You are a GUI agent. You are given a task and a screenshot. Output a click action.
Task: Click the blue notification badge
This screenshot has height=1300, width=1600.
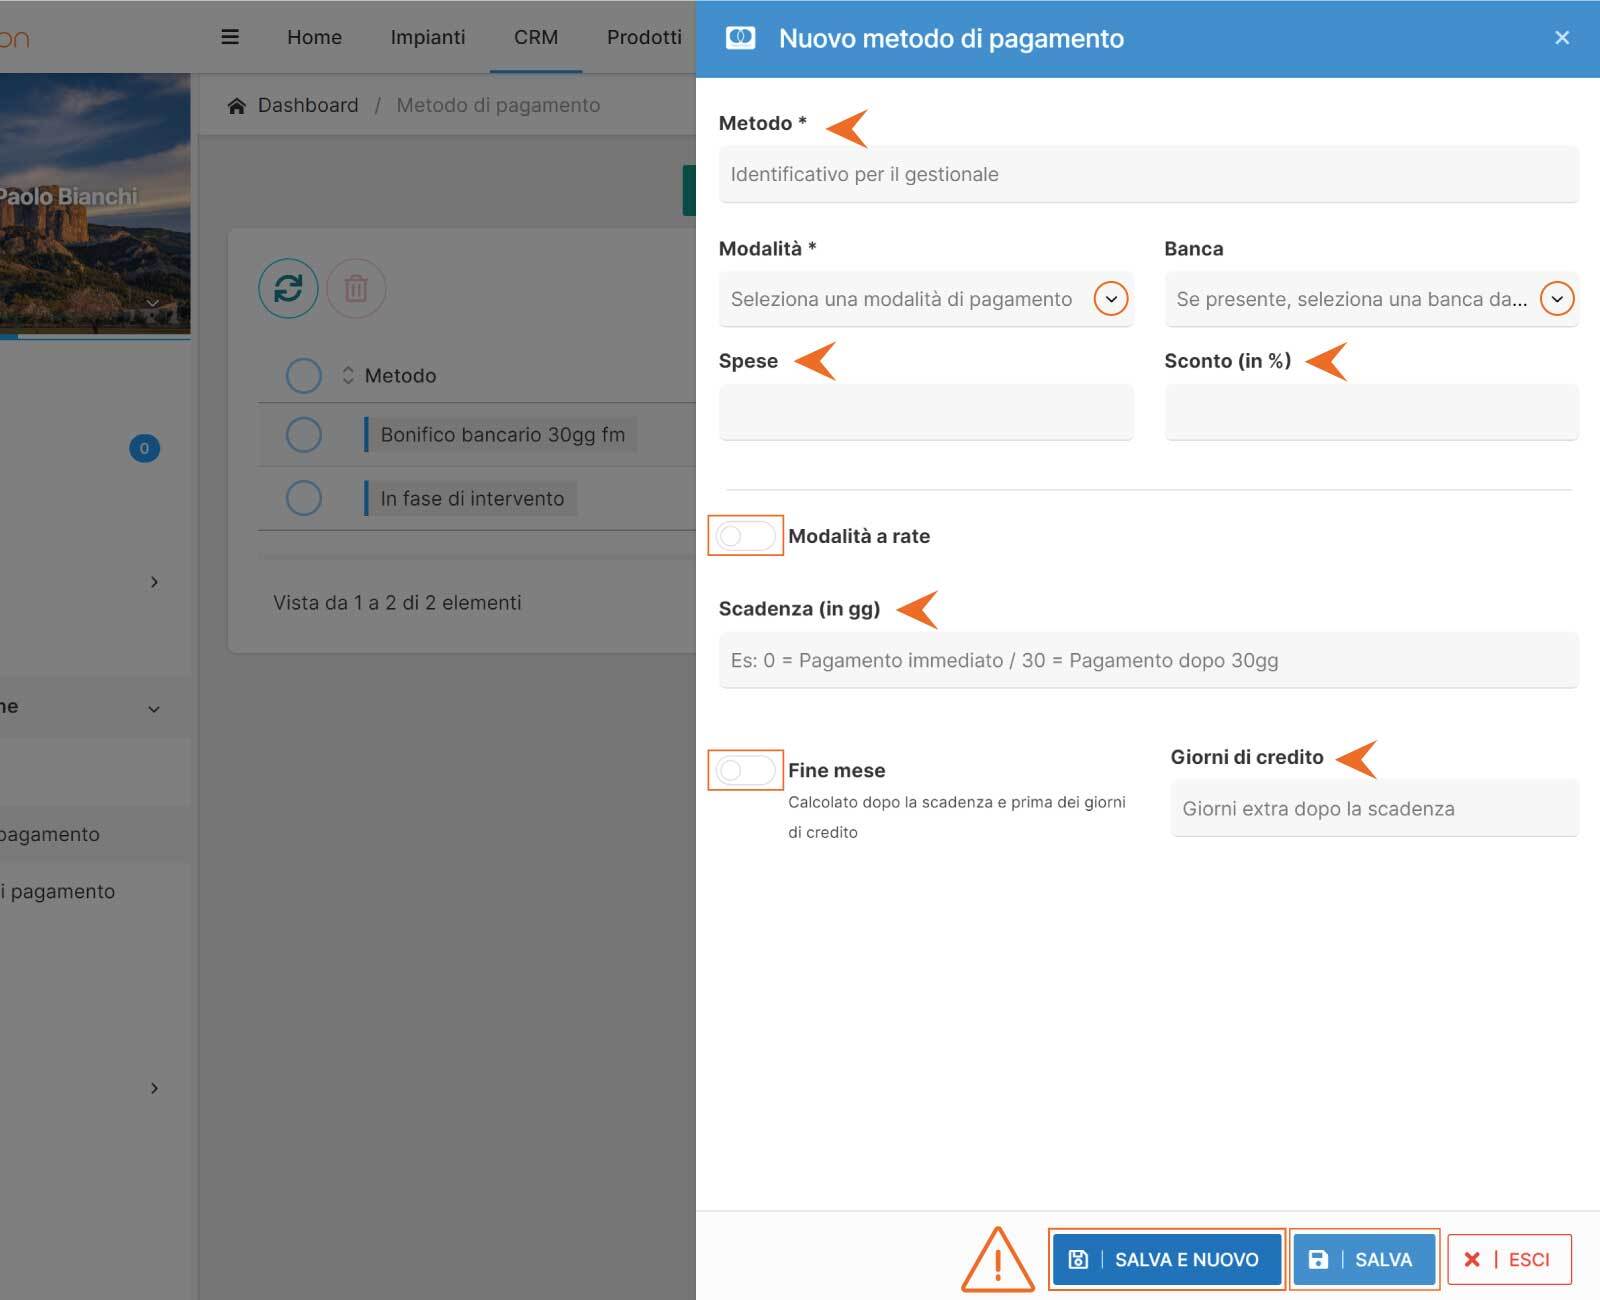coord(144,448)
